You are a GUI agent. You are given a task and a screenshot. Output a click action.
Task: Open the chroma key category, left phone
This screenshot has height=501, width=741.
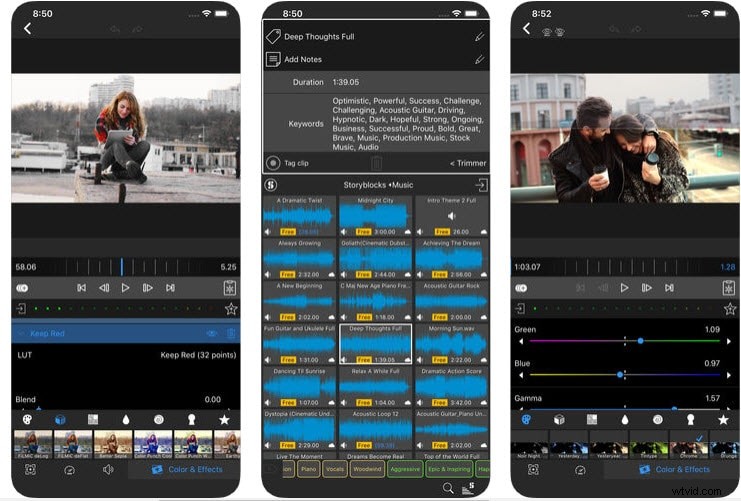point(191,419)
